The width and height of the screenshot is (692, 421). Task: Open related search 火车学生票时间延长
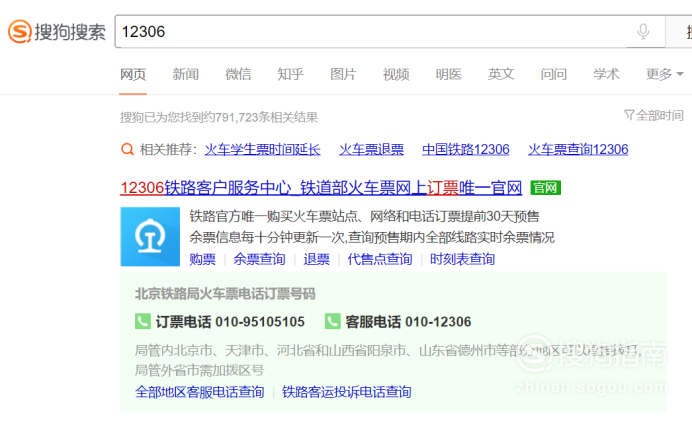point(263,150)
